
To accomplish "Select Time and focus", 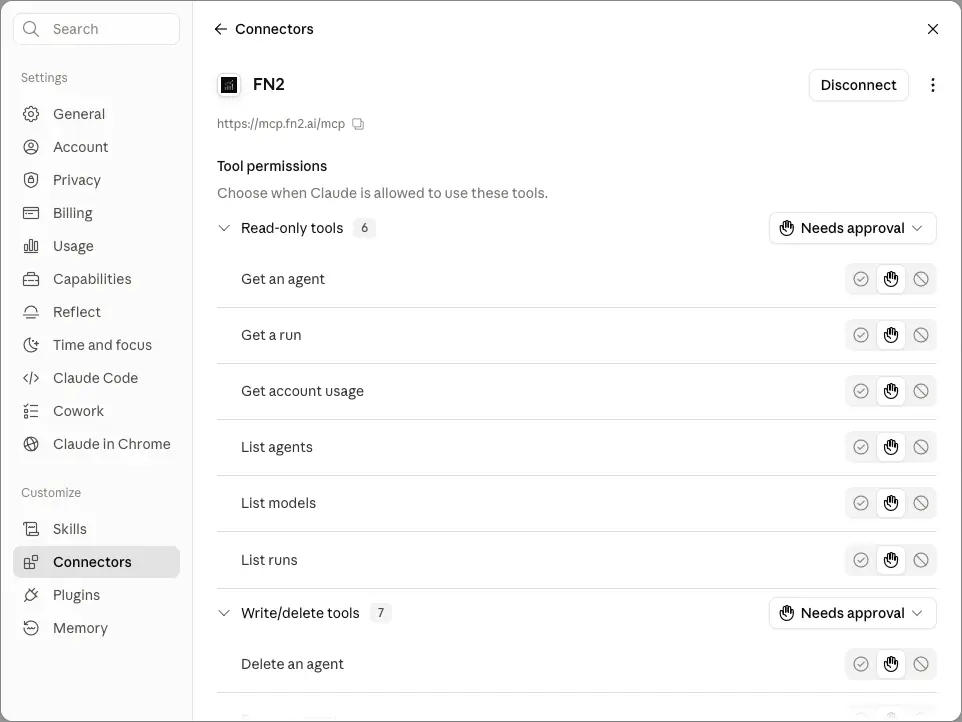I will coord(96,345).
